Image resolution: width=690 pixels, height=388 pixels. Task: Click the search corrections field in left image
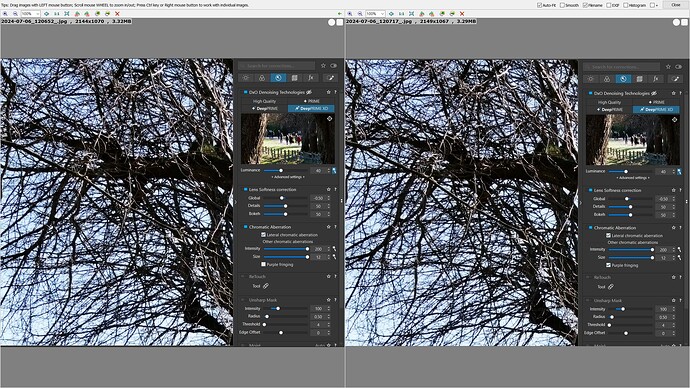point(276,66)
